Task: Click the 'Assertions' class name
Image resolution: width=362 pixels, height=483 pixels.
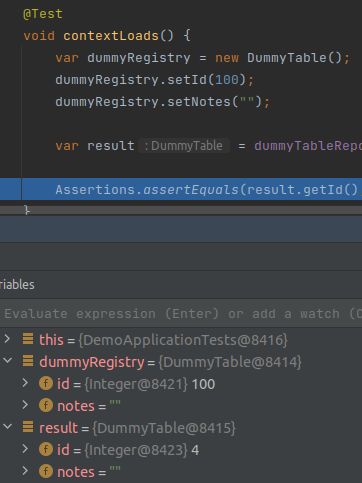Action: tap(95, 190)
